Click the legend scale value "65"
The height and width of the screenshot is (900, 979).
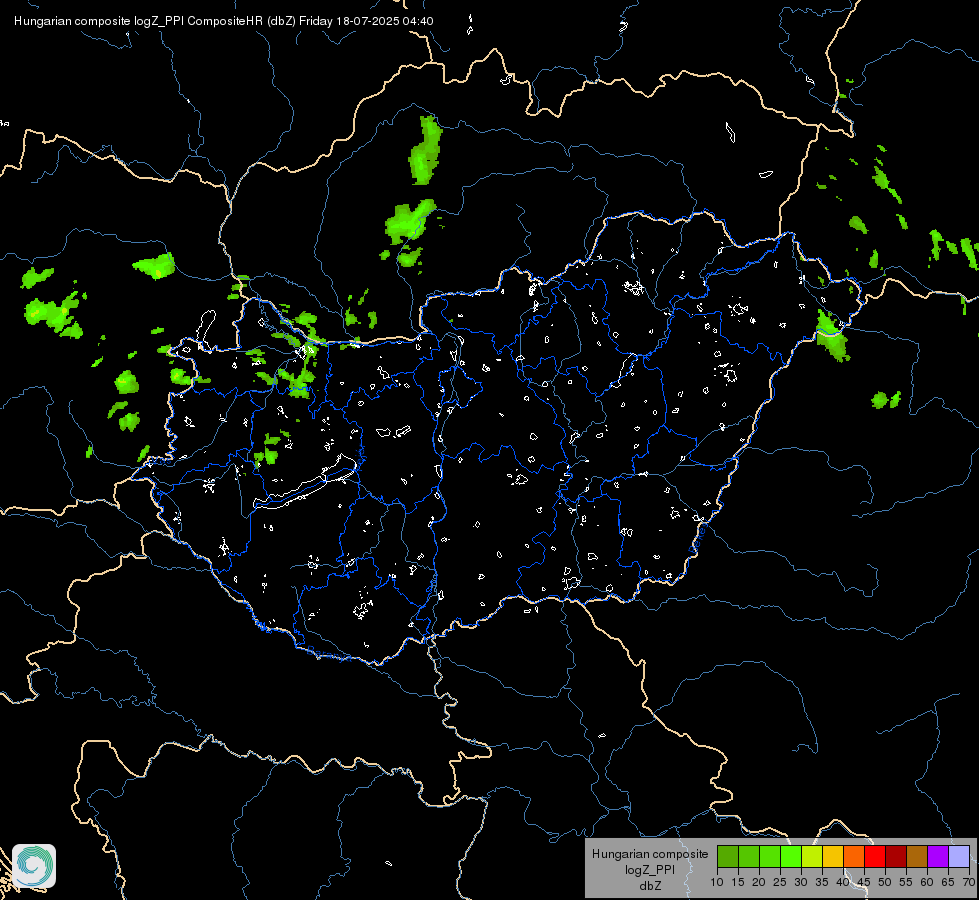point(948,882)
